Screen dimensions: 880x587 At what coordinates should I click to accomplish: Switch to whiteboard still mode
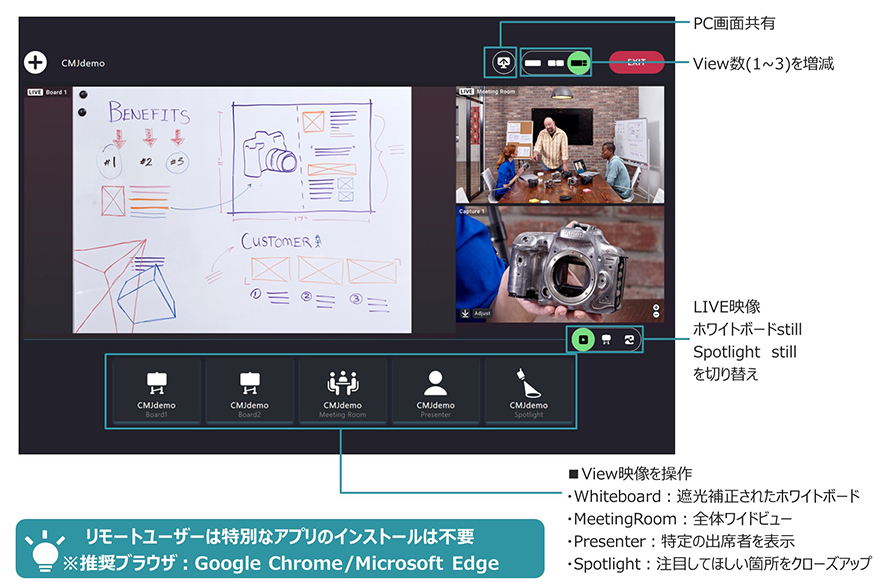tap(606, 339)
